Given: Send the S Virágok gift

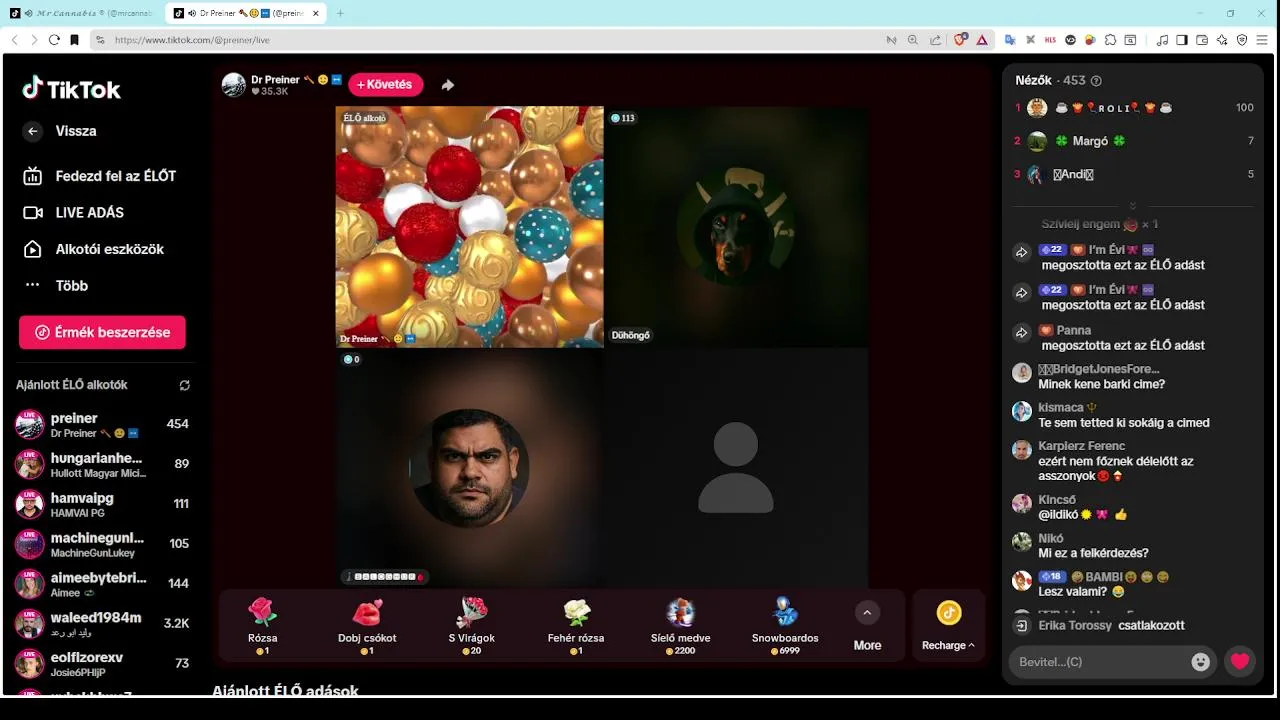Looking at the screenshot, I should tap(472, 625).
